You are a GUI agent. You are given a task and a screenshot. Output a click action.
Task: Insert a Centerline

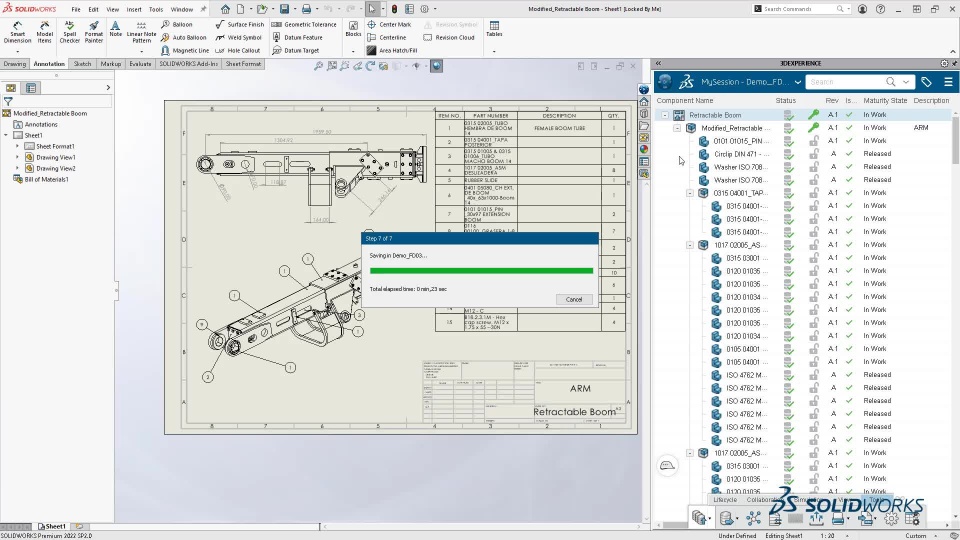point(386,37)
